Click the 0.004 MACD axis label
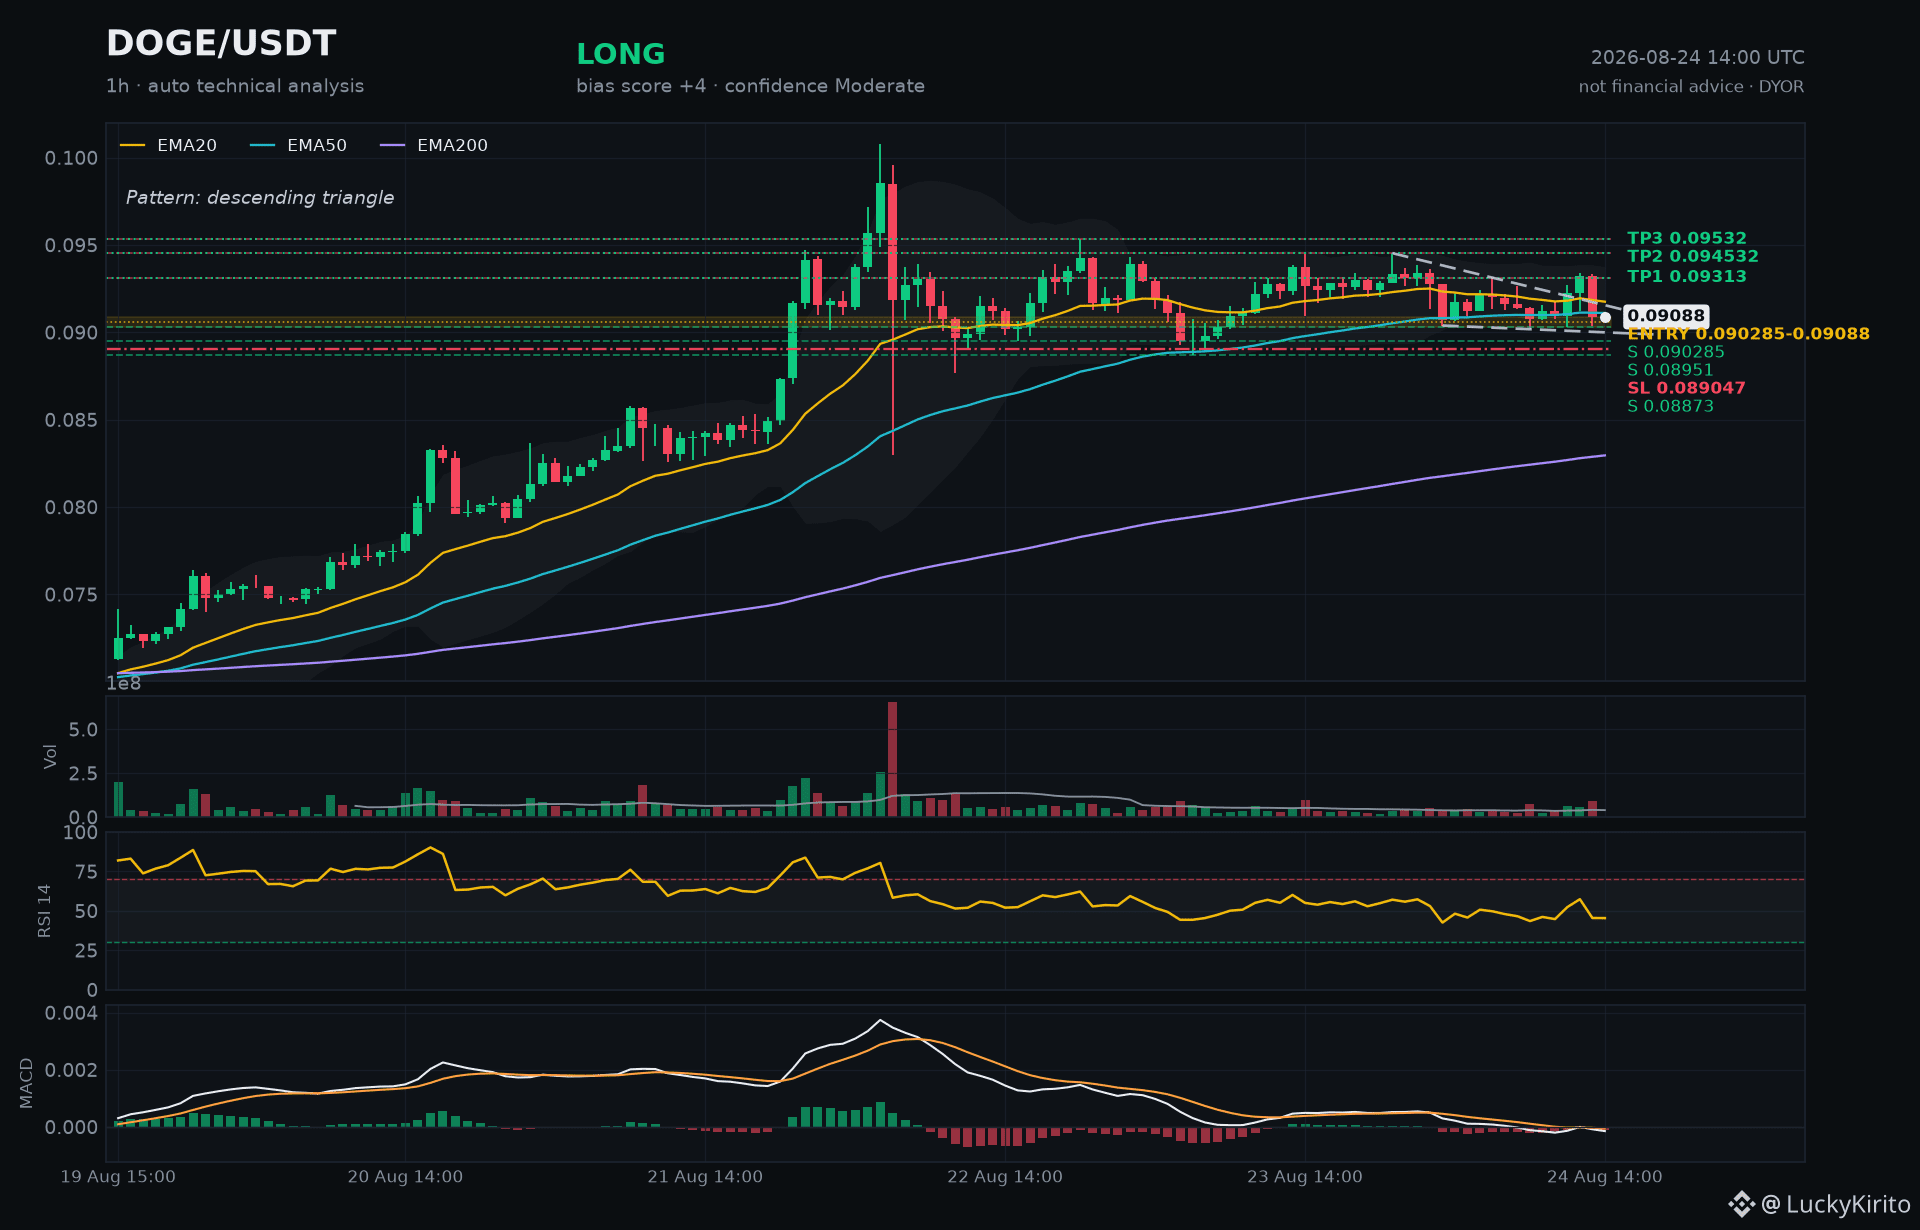This screenshot has height=1230, width=1920. [x=72, y=1013]
